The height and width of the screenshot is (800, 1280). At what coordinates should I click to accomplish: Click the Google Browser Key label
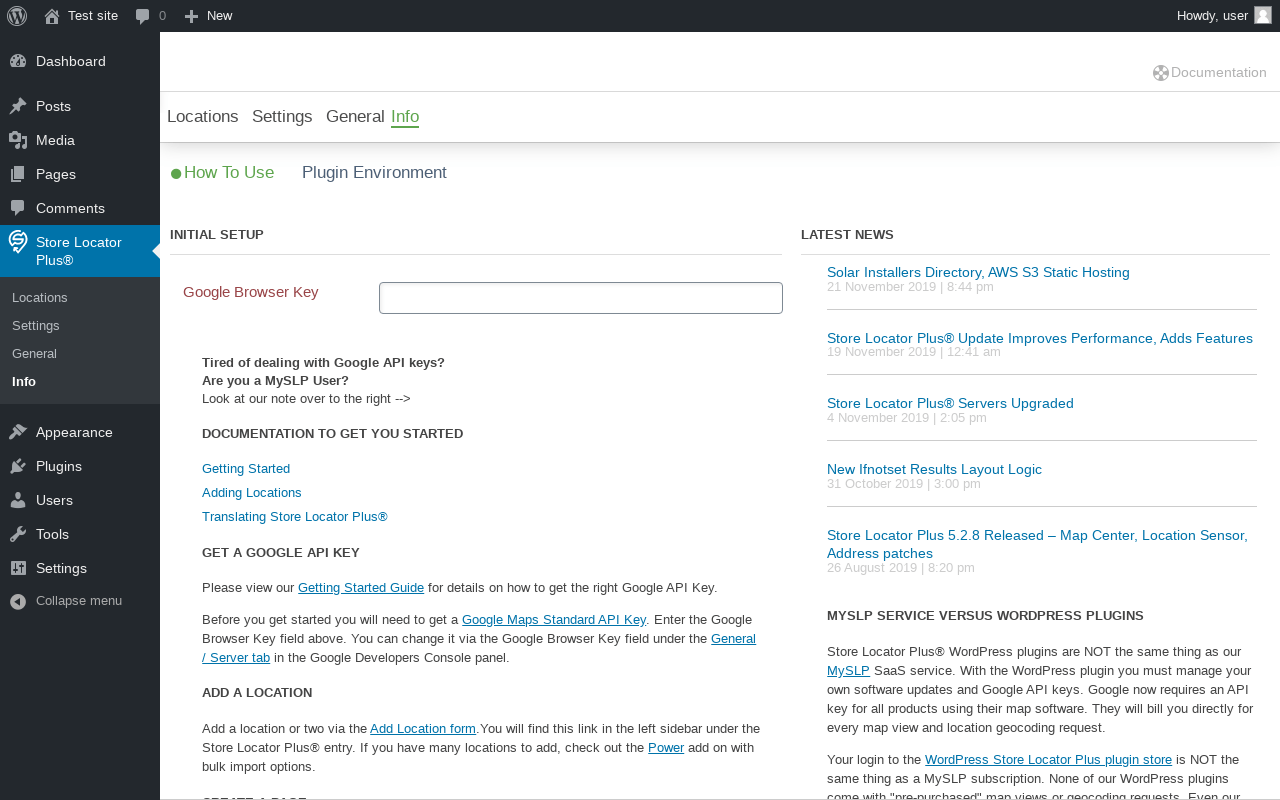point(251,292)
